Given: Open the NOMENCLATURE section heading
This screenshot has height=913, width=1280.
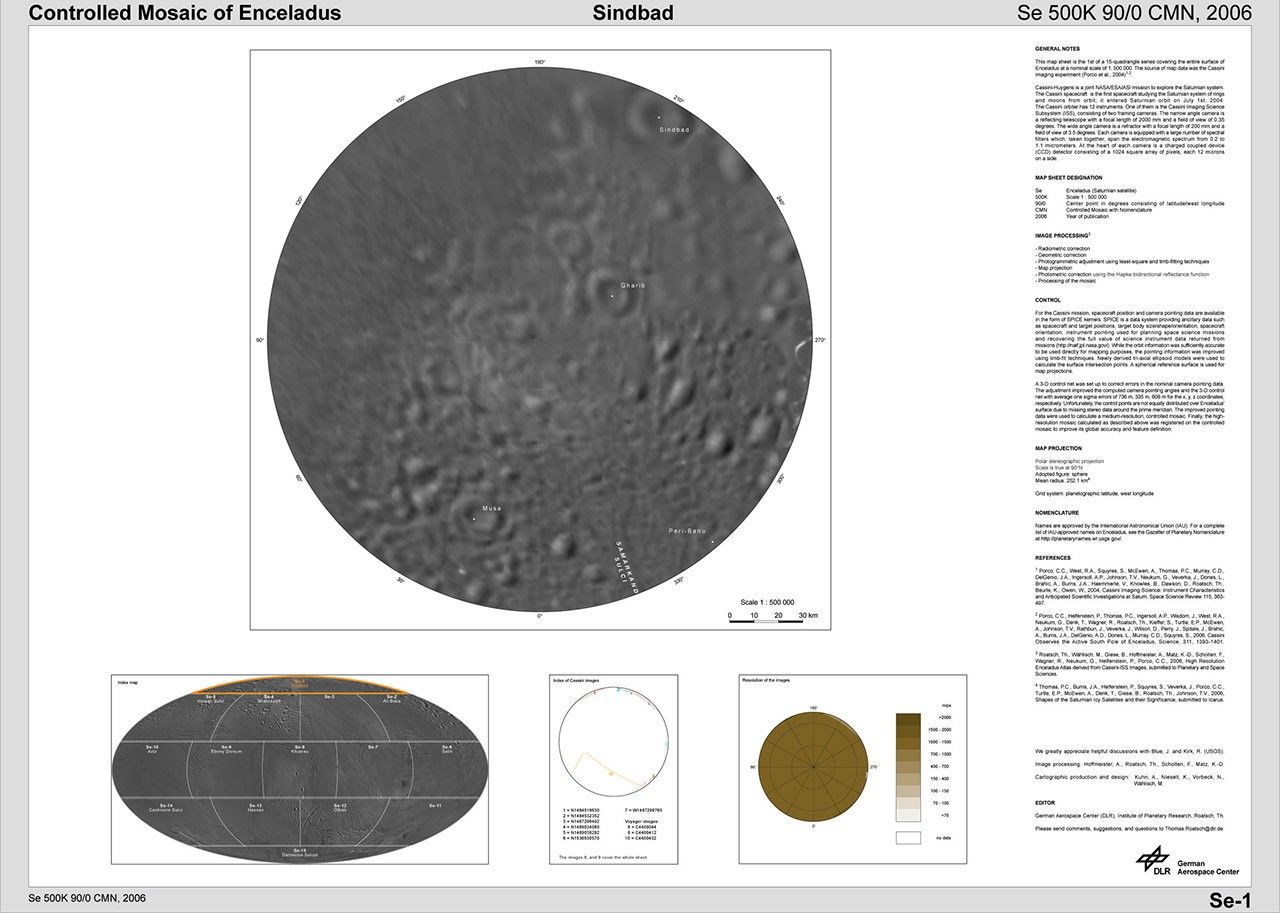Looking at the screenshot, I should [1059, 512].
